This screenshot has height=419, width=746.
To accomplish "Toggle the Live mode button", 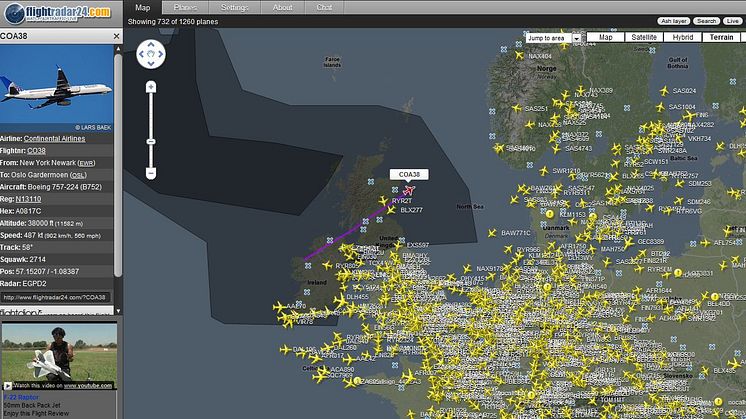I will click(x=732, y=21).
